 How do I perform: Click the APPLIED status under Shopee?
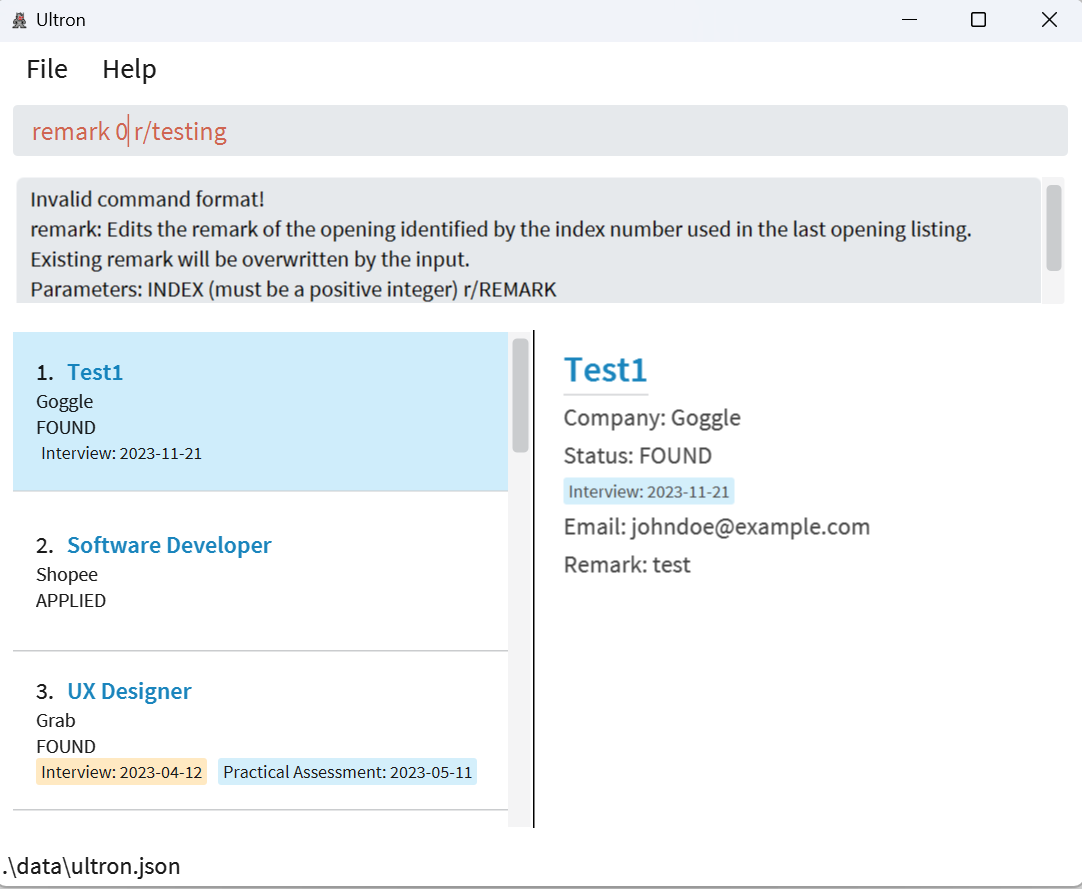[71, 600]
